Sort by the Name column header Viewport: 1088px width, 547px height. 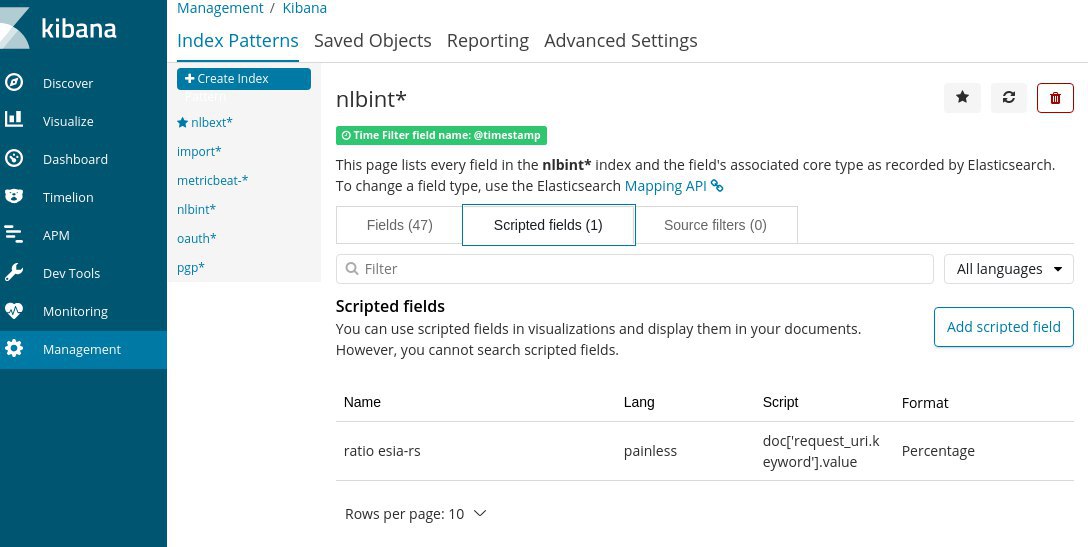pyautogui.click(x=362, y=402)
